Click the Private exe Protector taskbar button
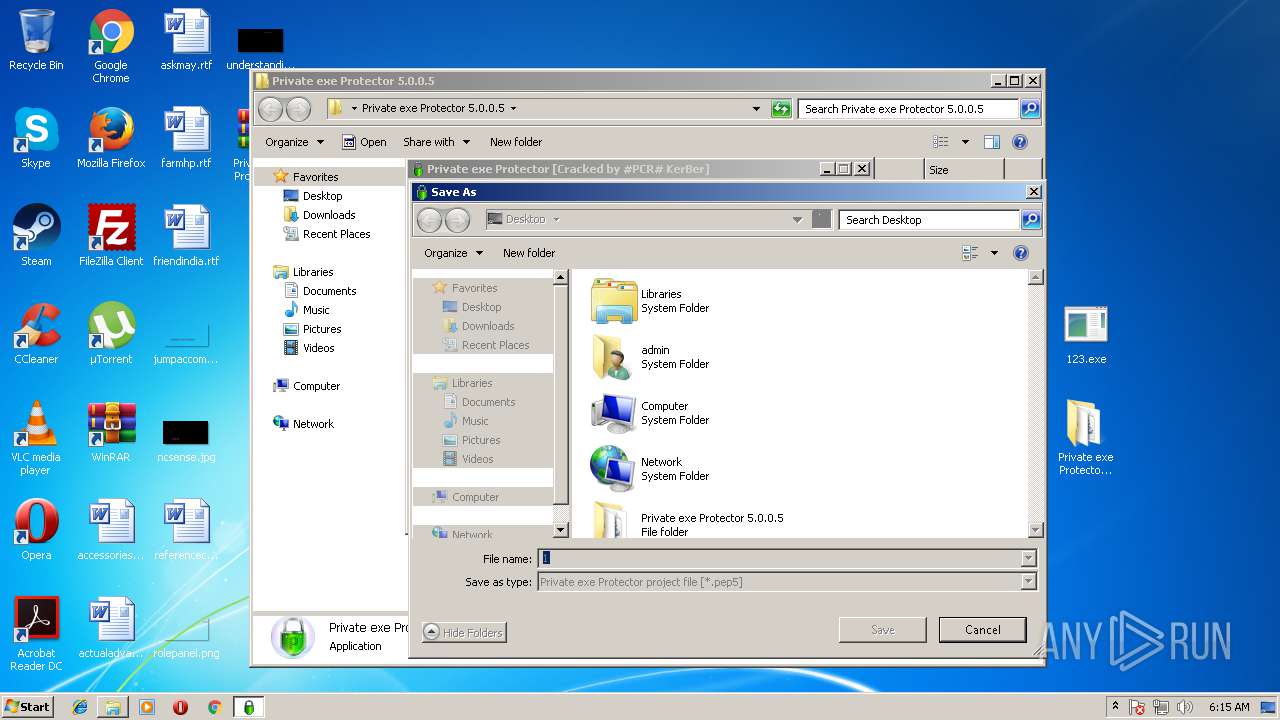 pos(248,707)
